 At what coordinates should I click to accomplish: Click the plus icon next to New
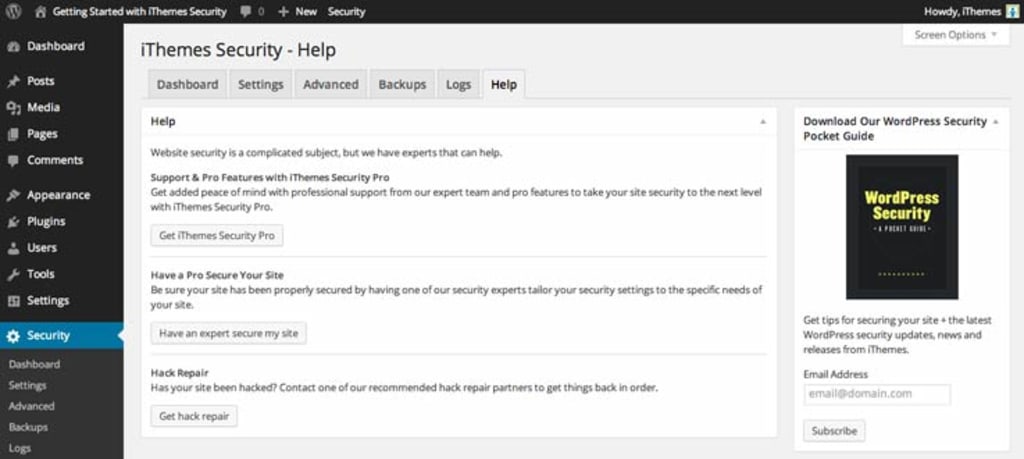click(x=283, y=12)
